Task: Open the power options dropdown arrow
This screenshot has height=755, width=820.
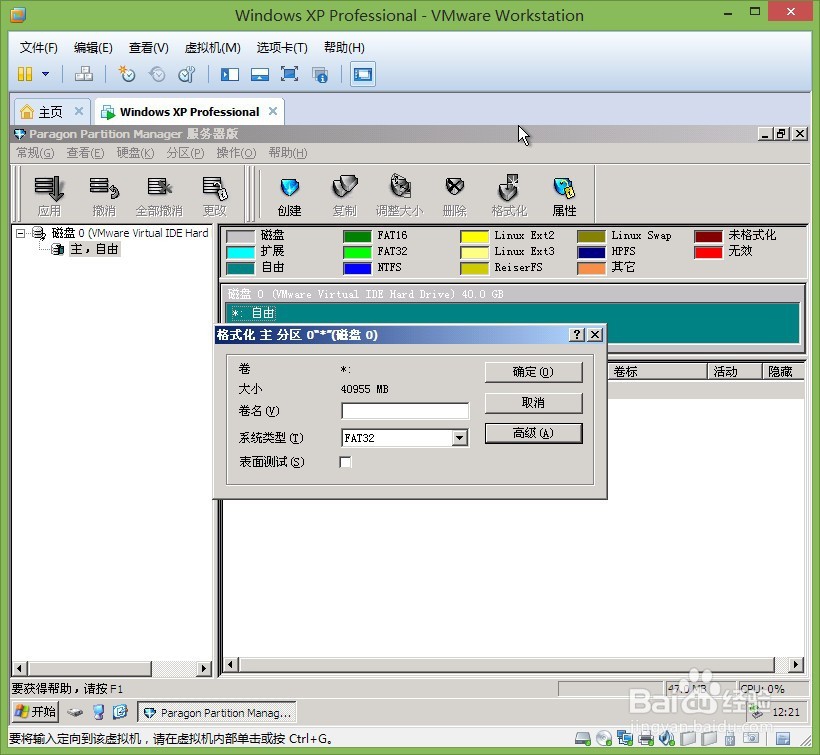Action: click(45, 74)
